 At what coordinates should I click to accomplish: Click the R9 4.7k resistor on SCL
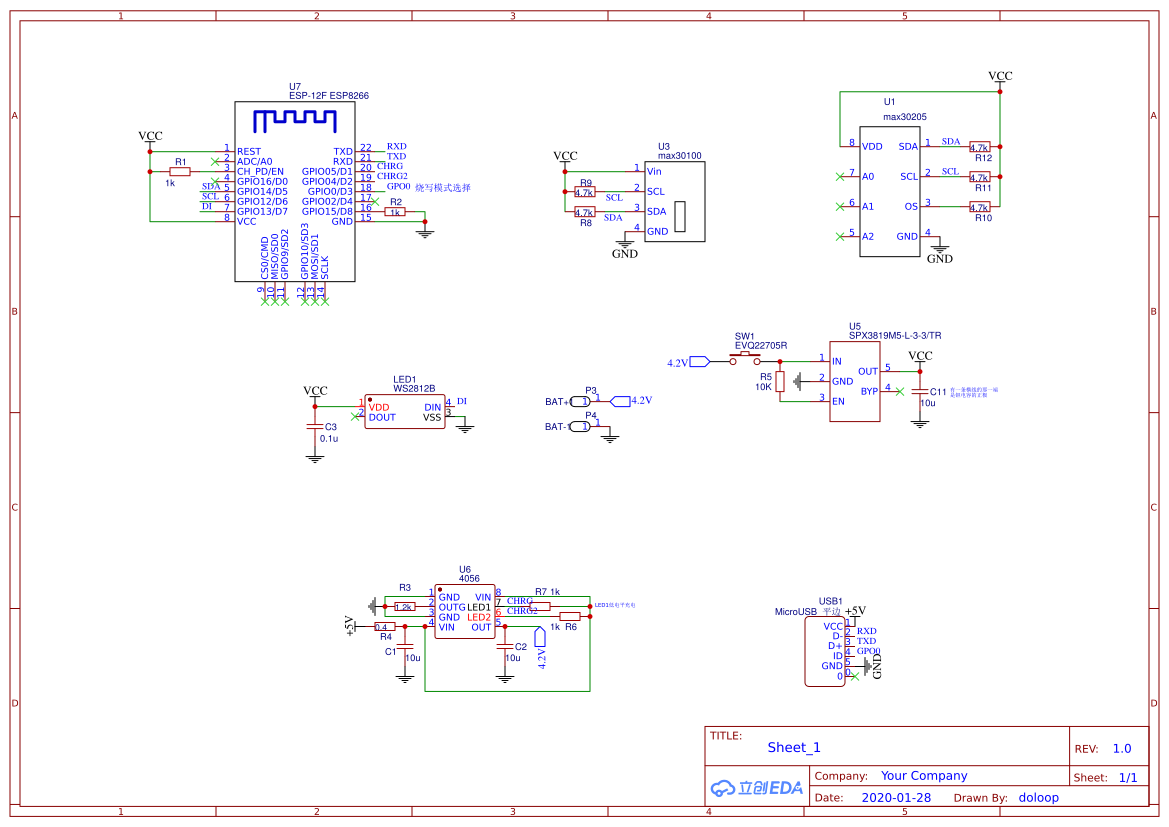pos(584,192)
